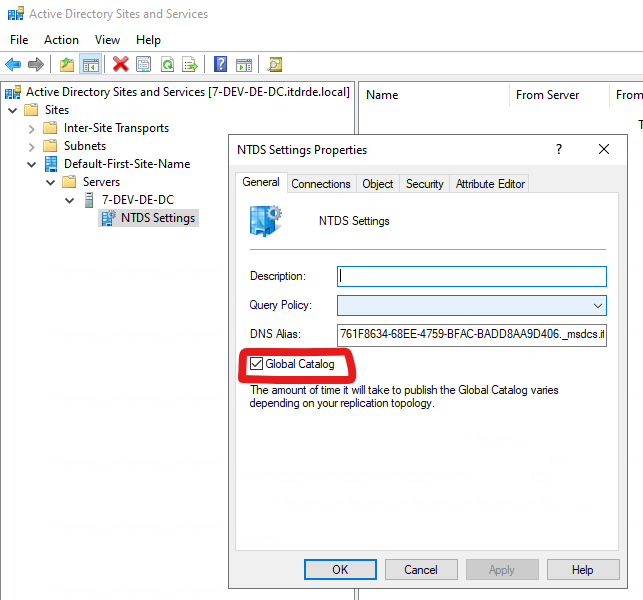Click the red X Delete toolbar icon
643x600 pixels.
pyautogui.click(x=121, y=64)
